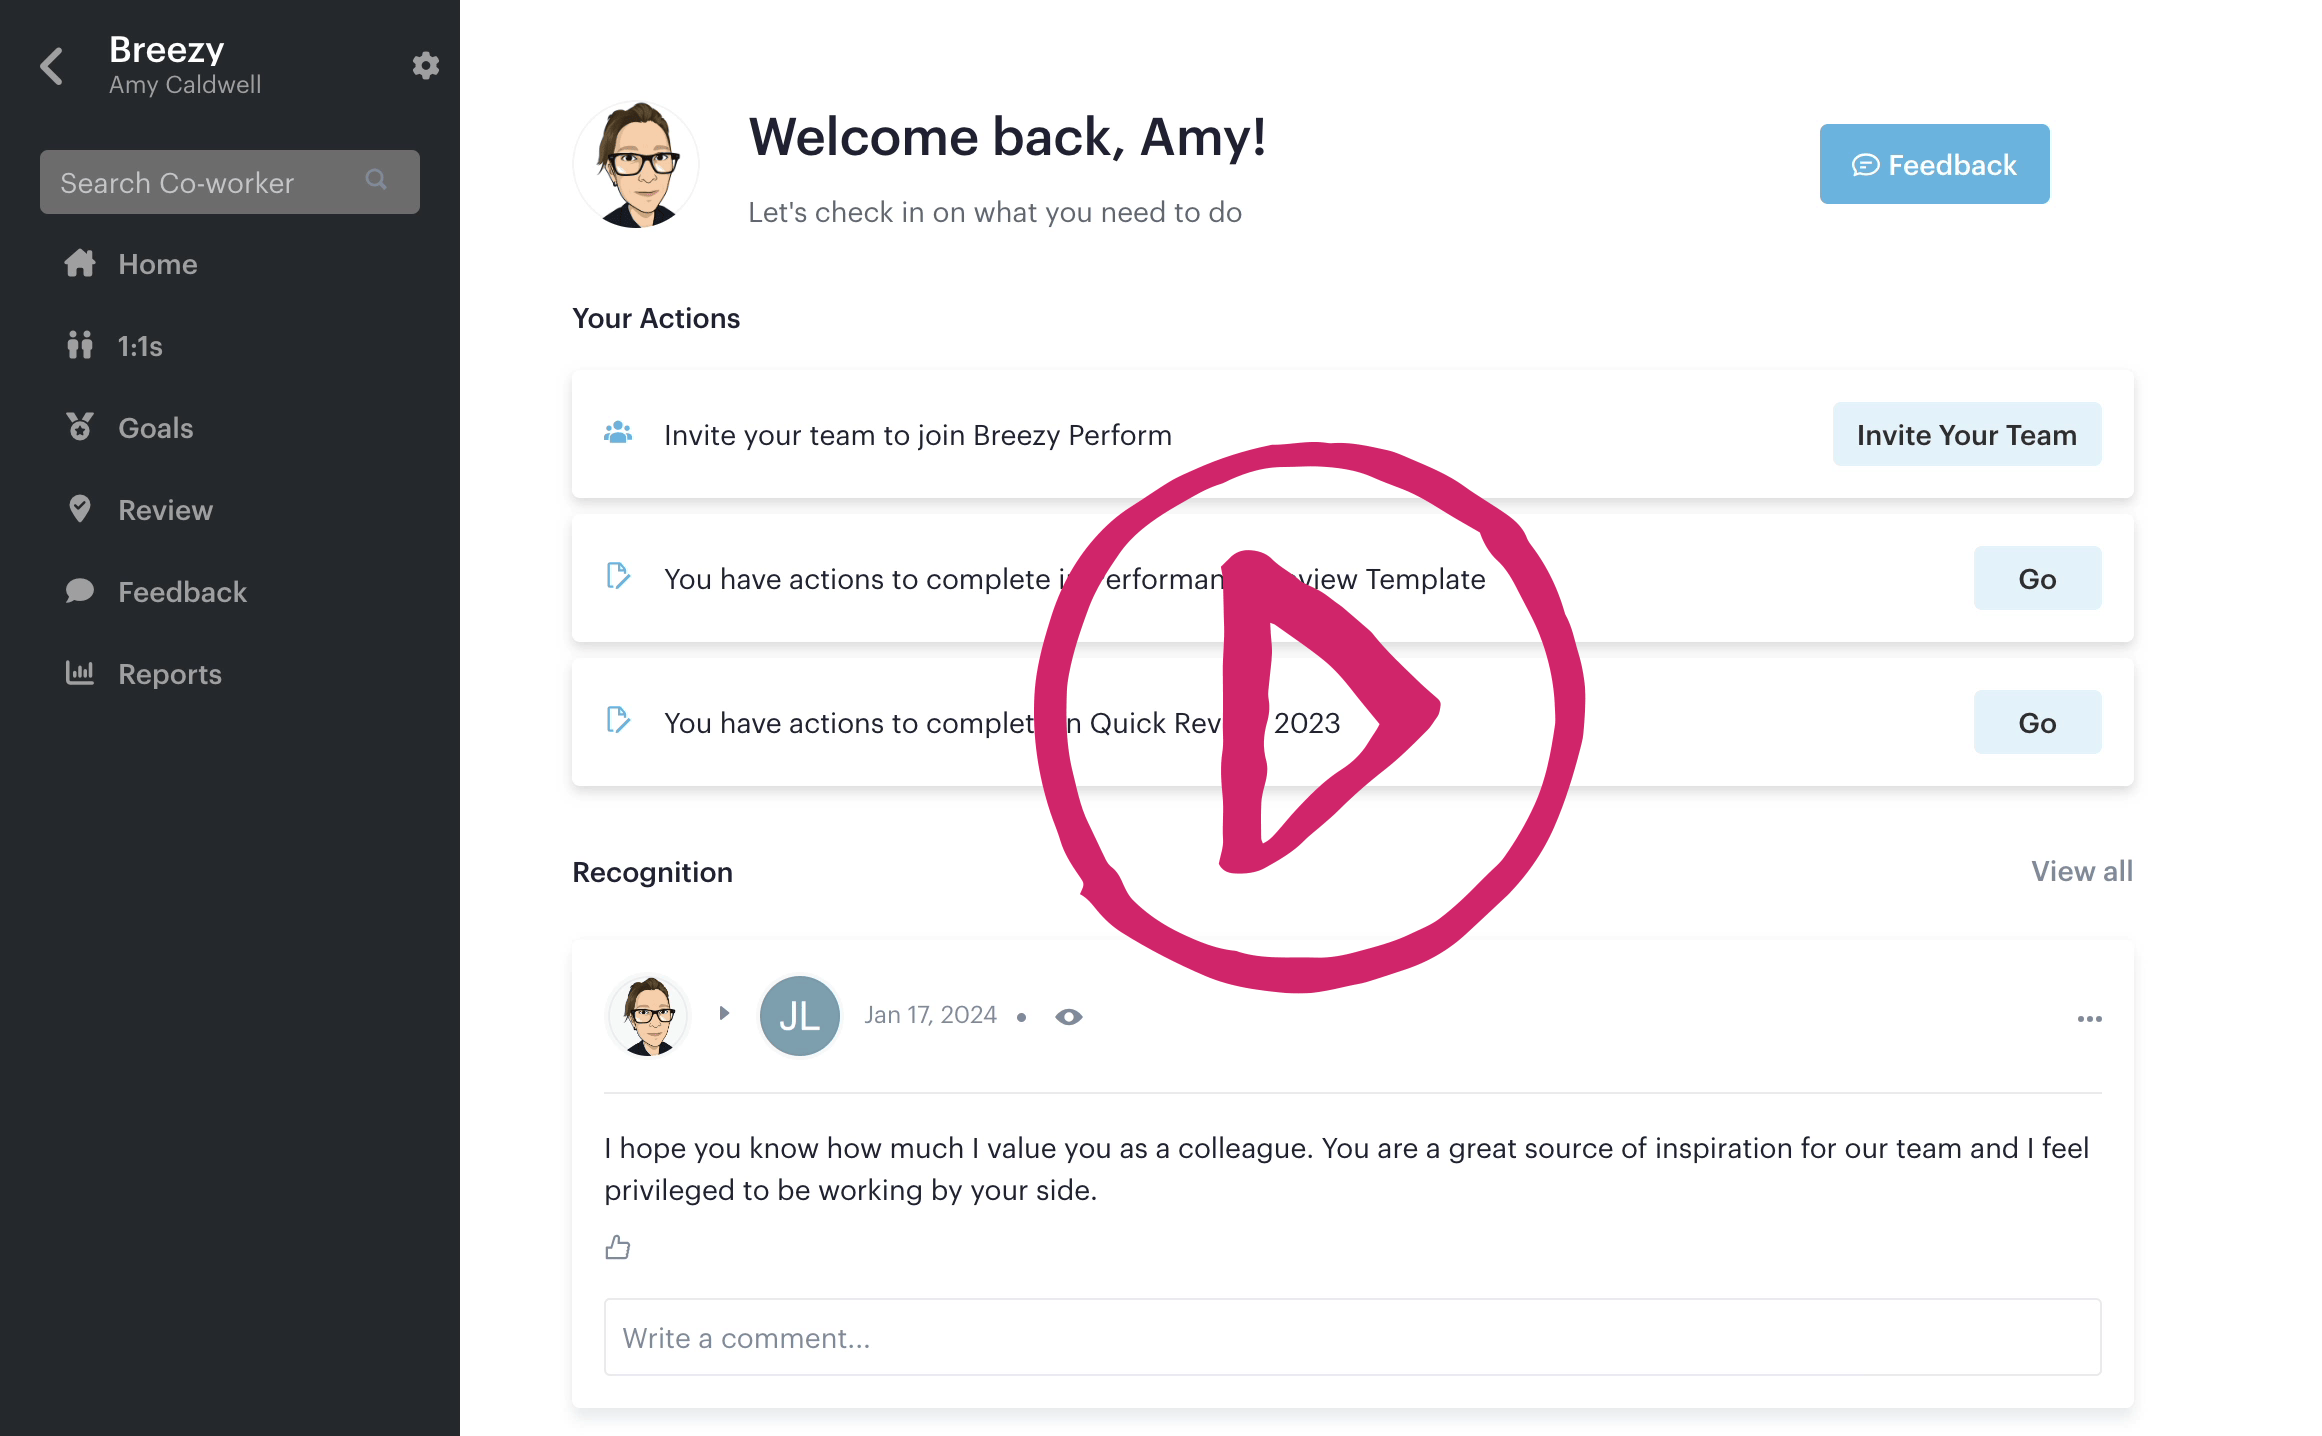The width and height of the screenshot is (2322, 1436).
Task: Like the recognition post with the thumbs-up
Action: (617, 1247)
